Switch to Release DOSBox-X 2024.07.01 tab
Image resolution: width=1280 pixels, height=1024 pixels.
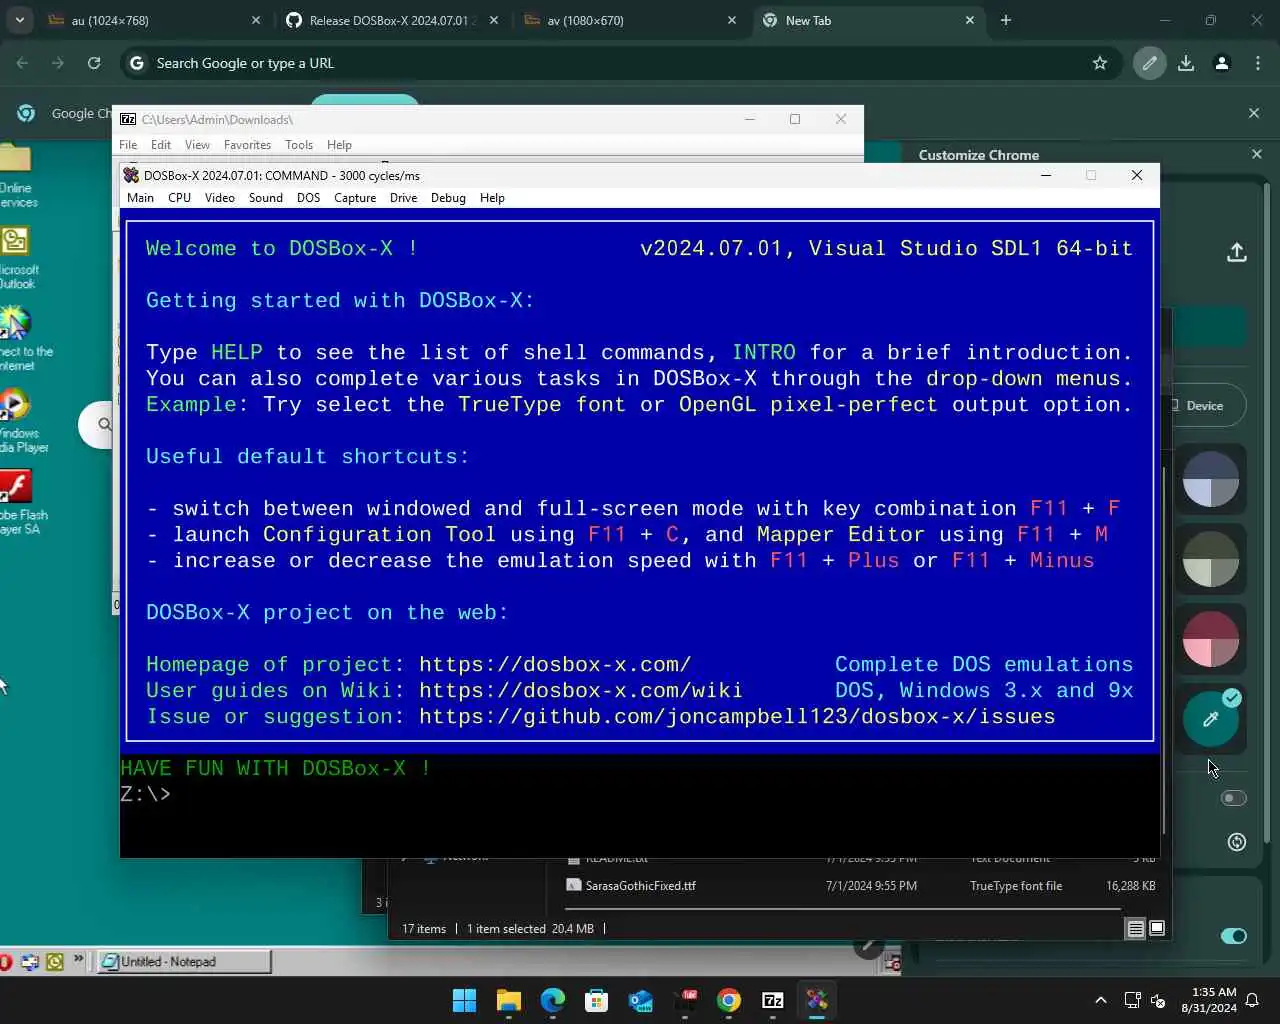[x=392, y=20]
